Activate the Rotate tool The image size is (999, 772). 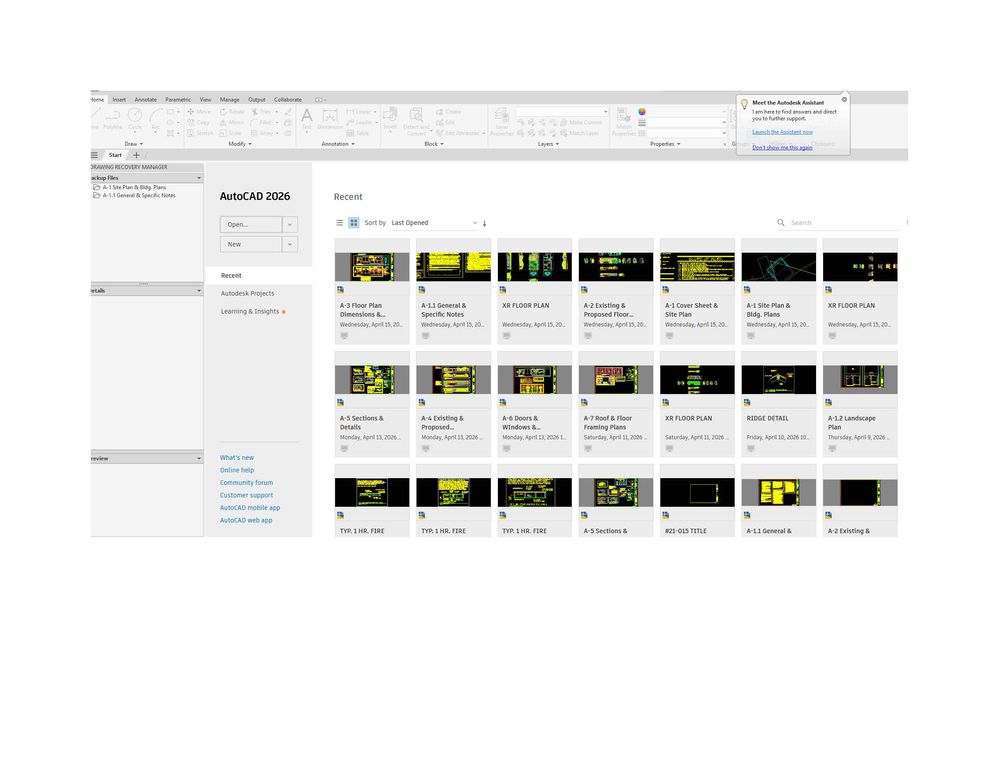pos(232,111)
